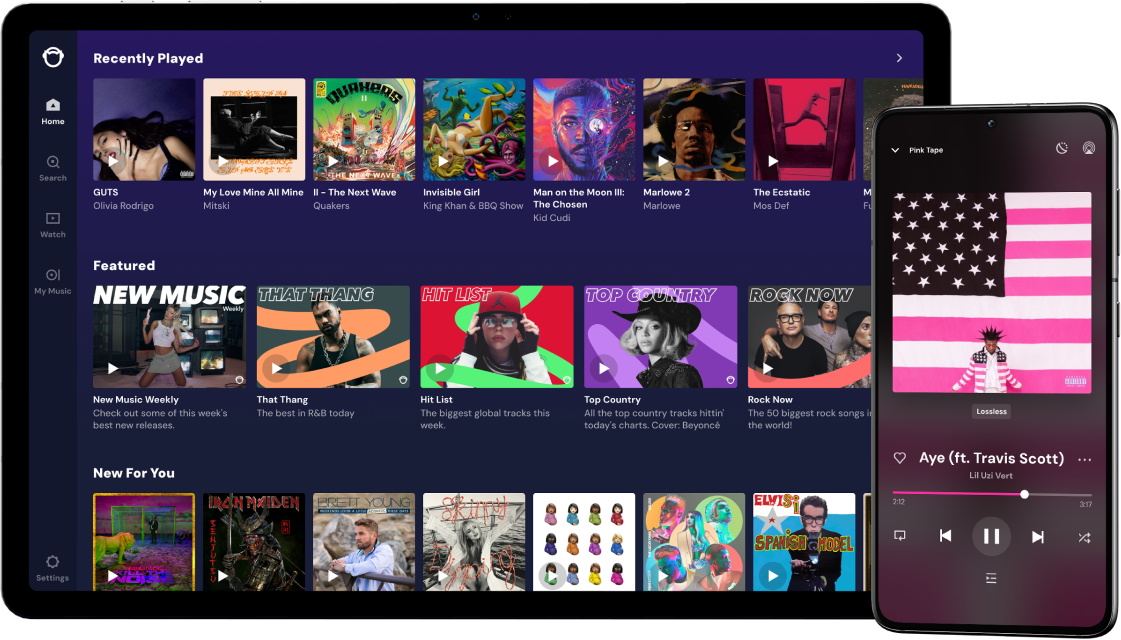Open Settings gear in the sidebar
Viewport: 1121px width, 640px height.
pyautogui.click(x=53, y=568)
